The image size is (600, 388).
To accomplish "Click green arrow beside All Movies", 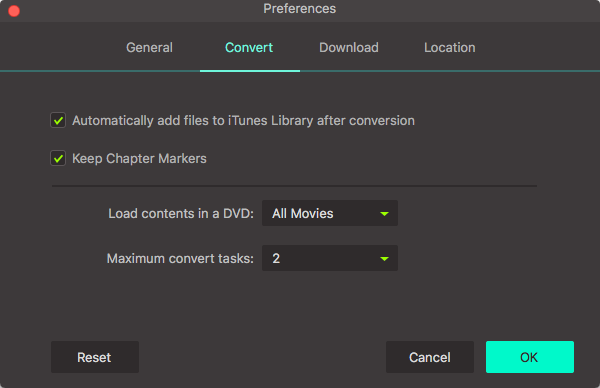I will [x=384, y=214].
